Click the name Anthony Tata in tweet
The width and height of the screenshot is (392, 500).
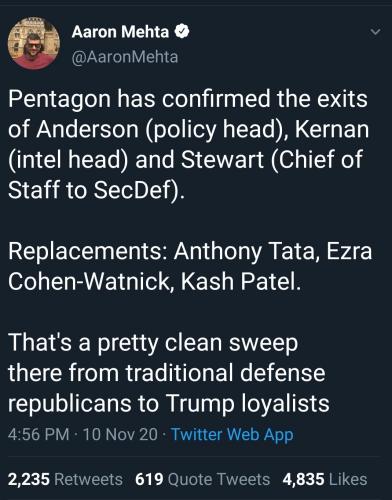pos(244,251)
